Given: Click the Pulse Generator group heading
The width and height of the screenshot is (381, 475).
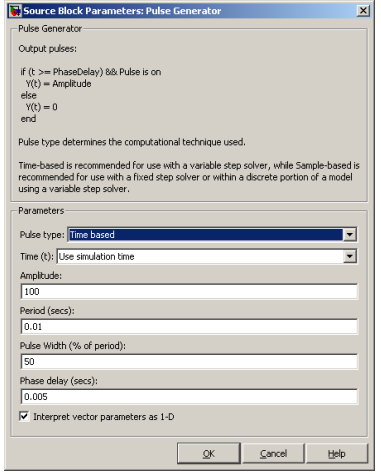Looking at the screenshot, I should pos(50,29).
